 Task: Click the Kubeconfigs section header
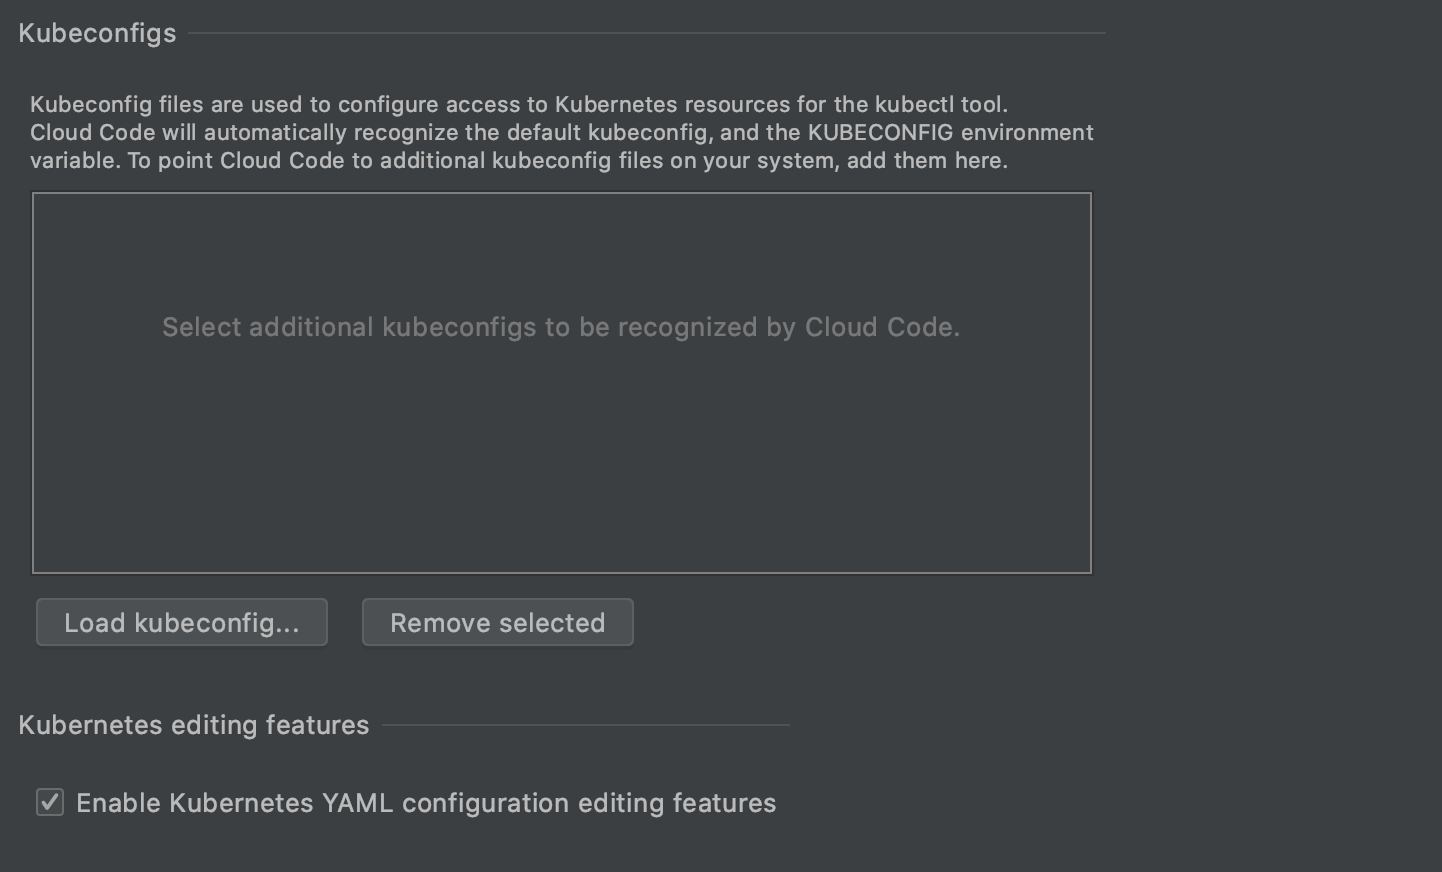(x=96, y=32)
